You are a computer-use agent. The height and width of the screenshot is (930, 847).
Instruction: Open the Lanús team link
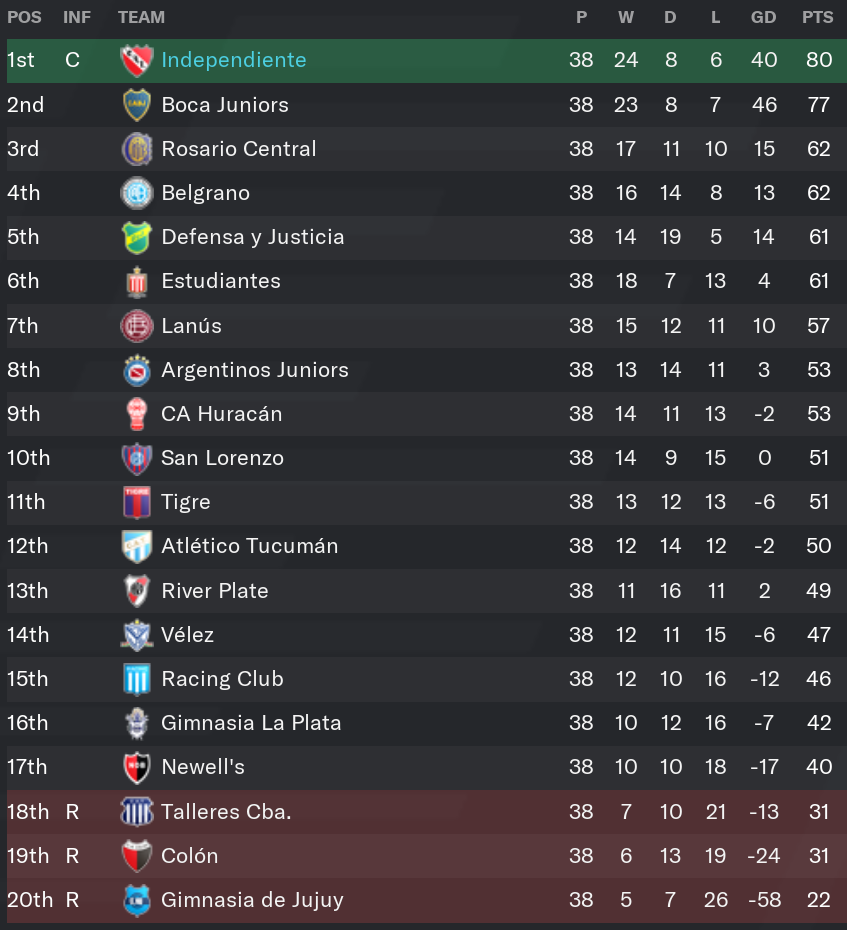point(192,326)
